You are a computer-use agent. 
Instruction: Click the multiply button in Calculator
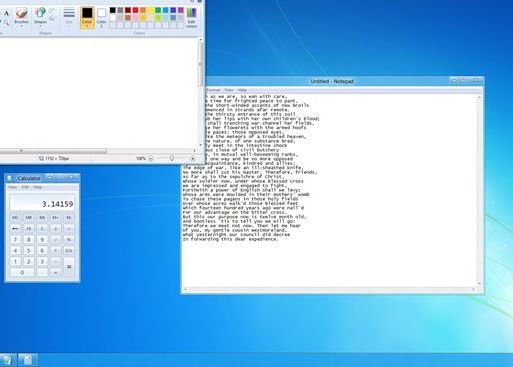[x=55, y=251]
